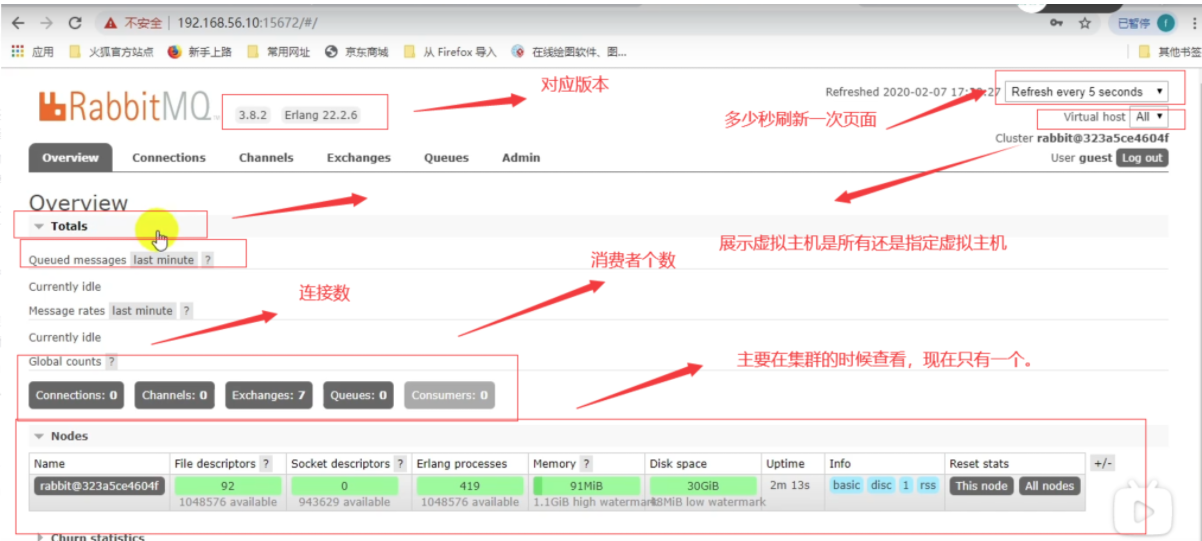
Task: Bookmark this page with the star icon
Action: click(x=1085, y=23)
